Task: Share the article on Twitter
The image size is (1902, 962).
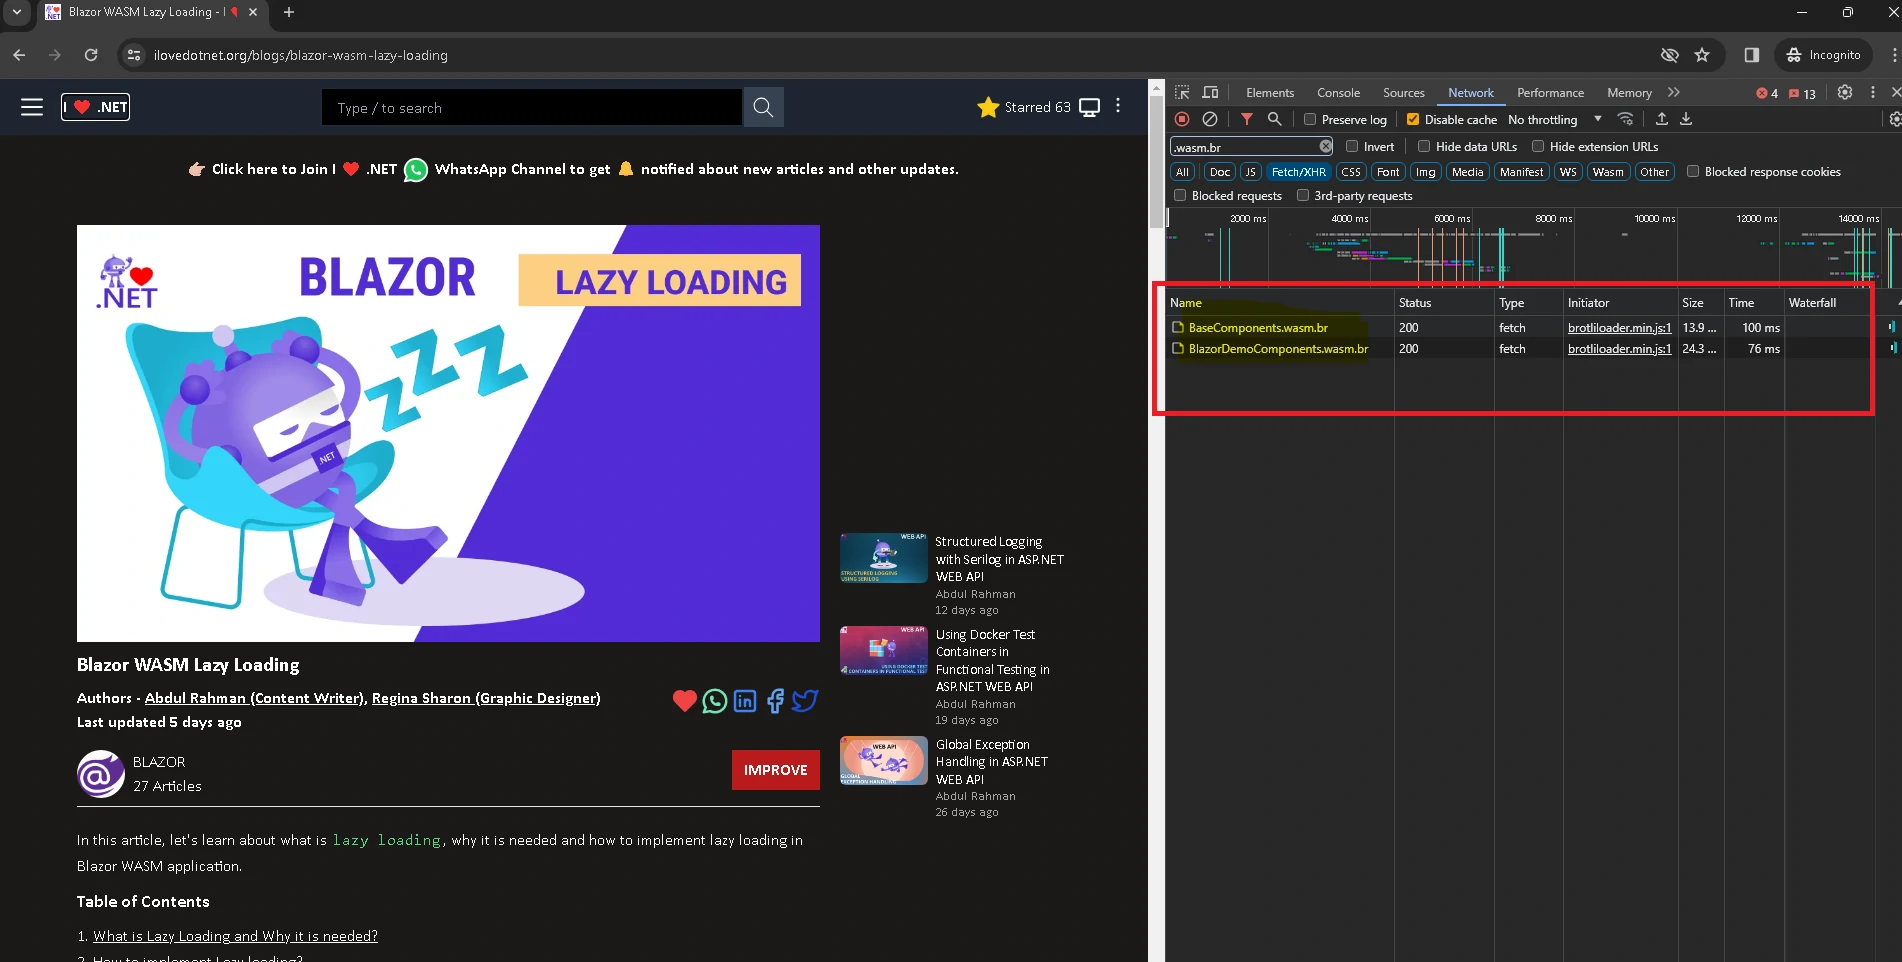Action: pos(805,701)
